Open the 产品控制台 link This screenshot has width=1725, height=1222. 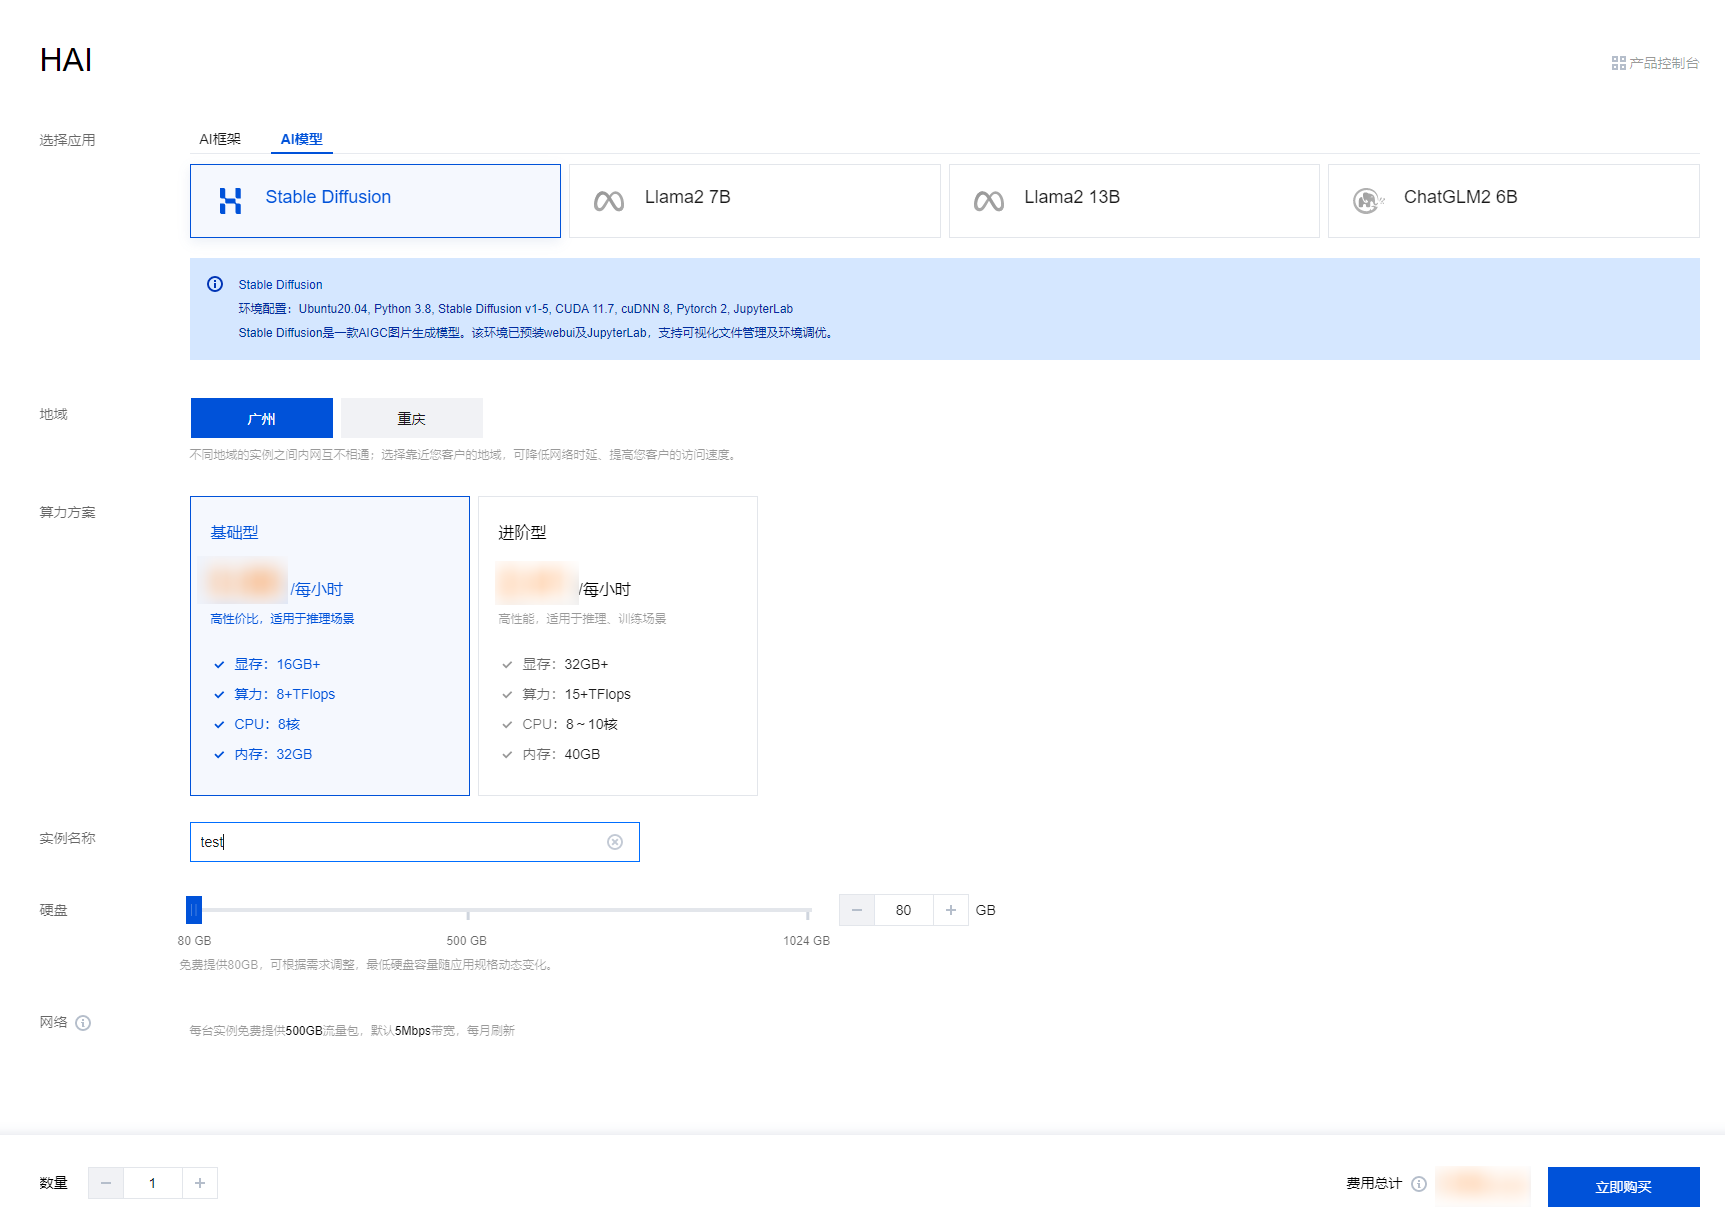1655,63
